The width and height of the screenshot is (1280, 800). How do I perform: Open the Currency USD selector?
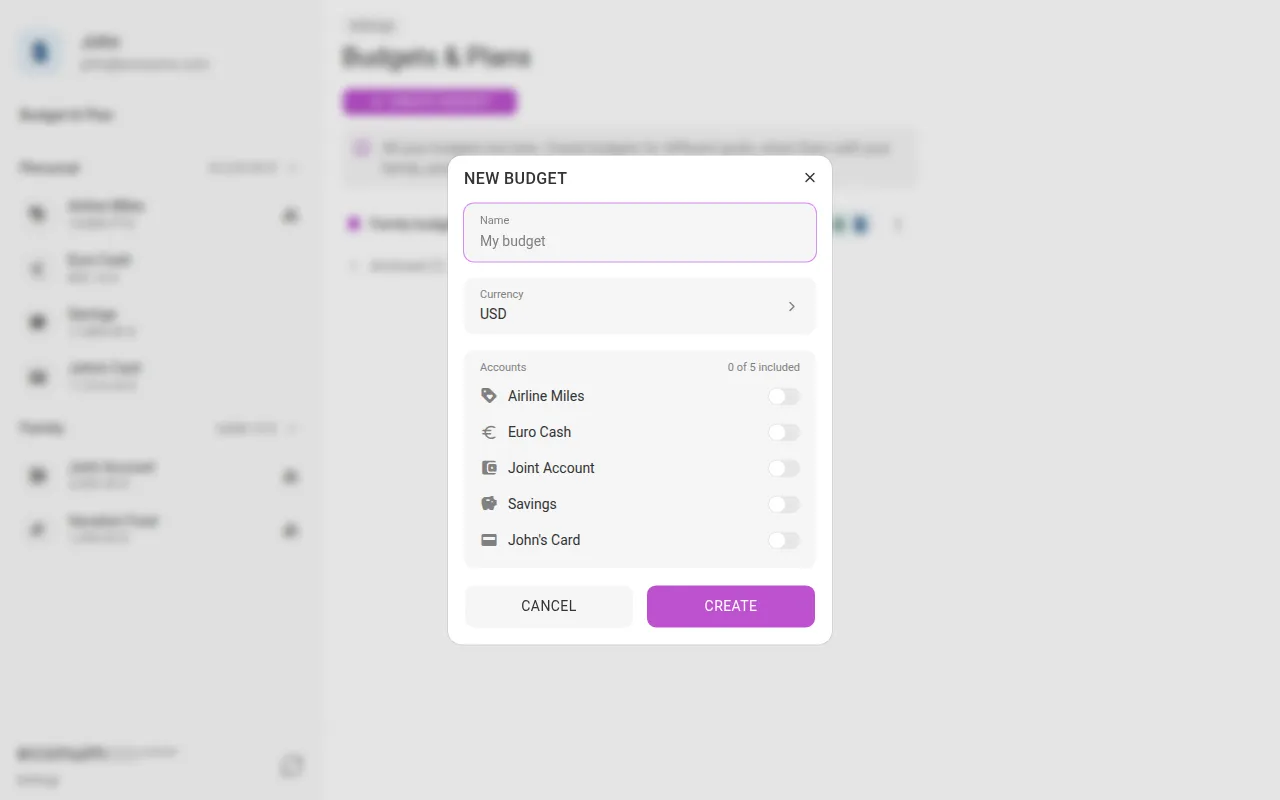(x=640, y=306)
